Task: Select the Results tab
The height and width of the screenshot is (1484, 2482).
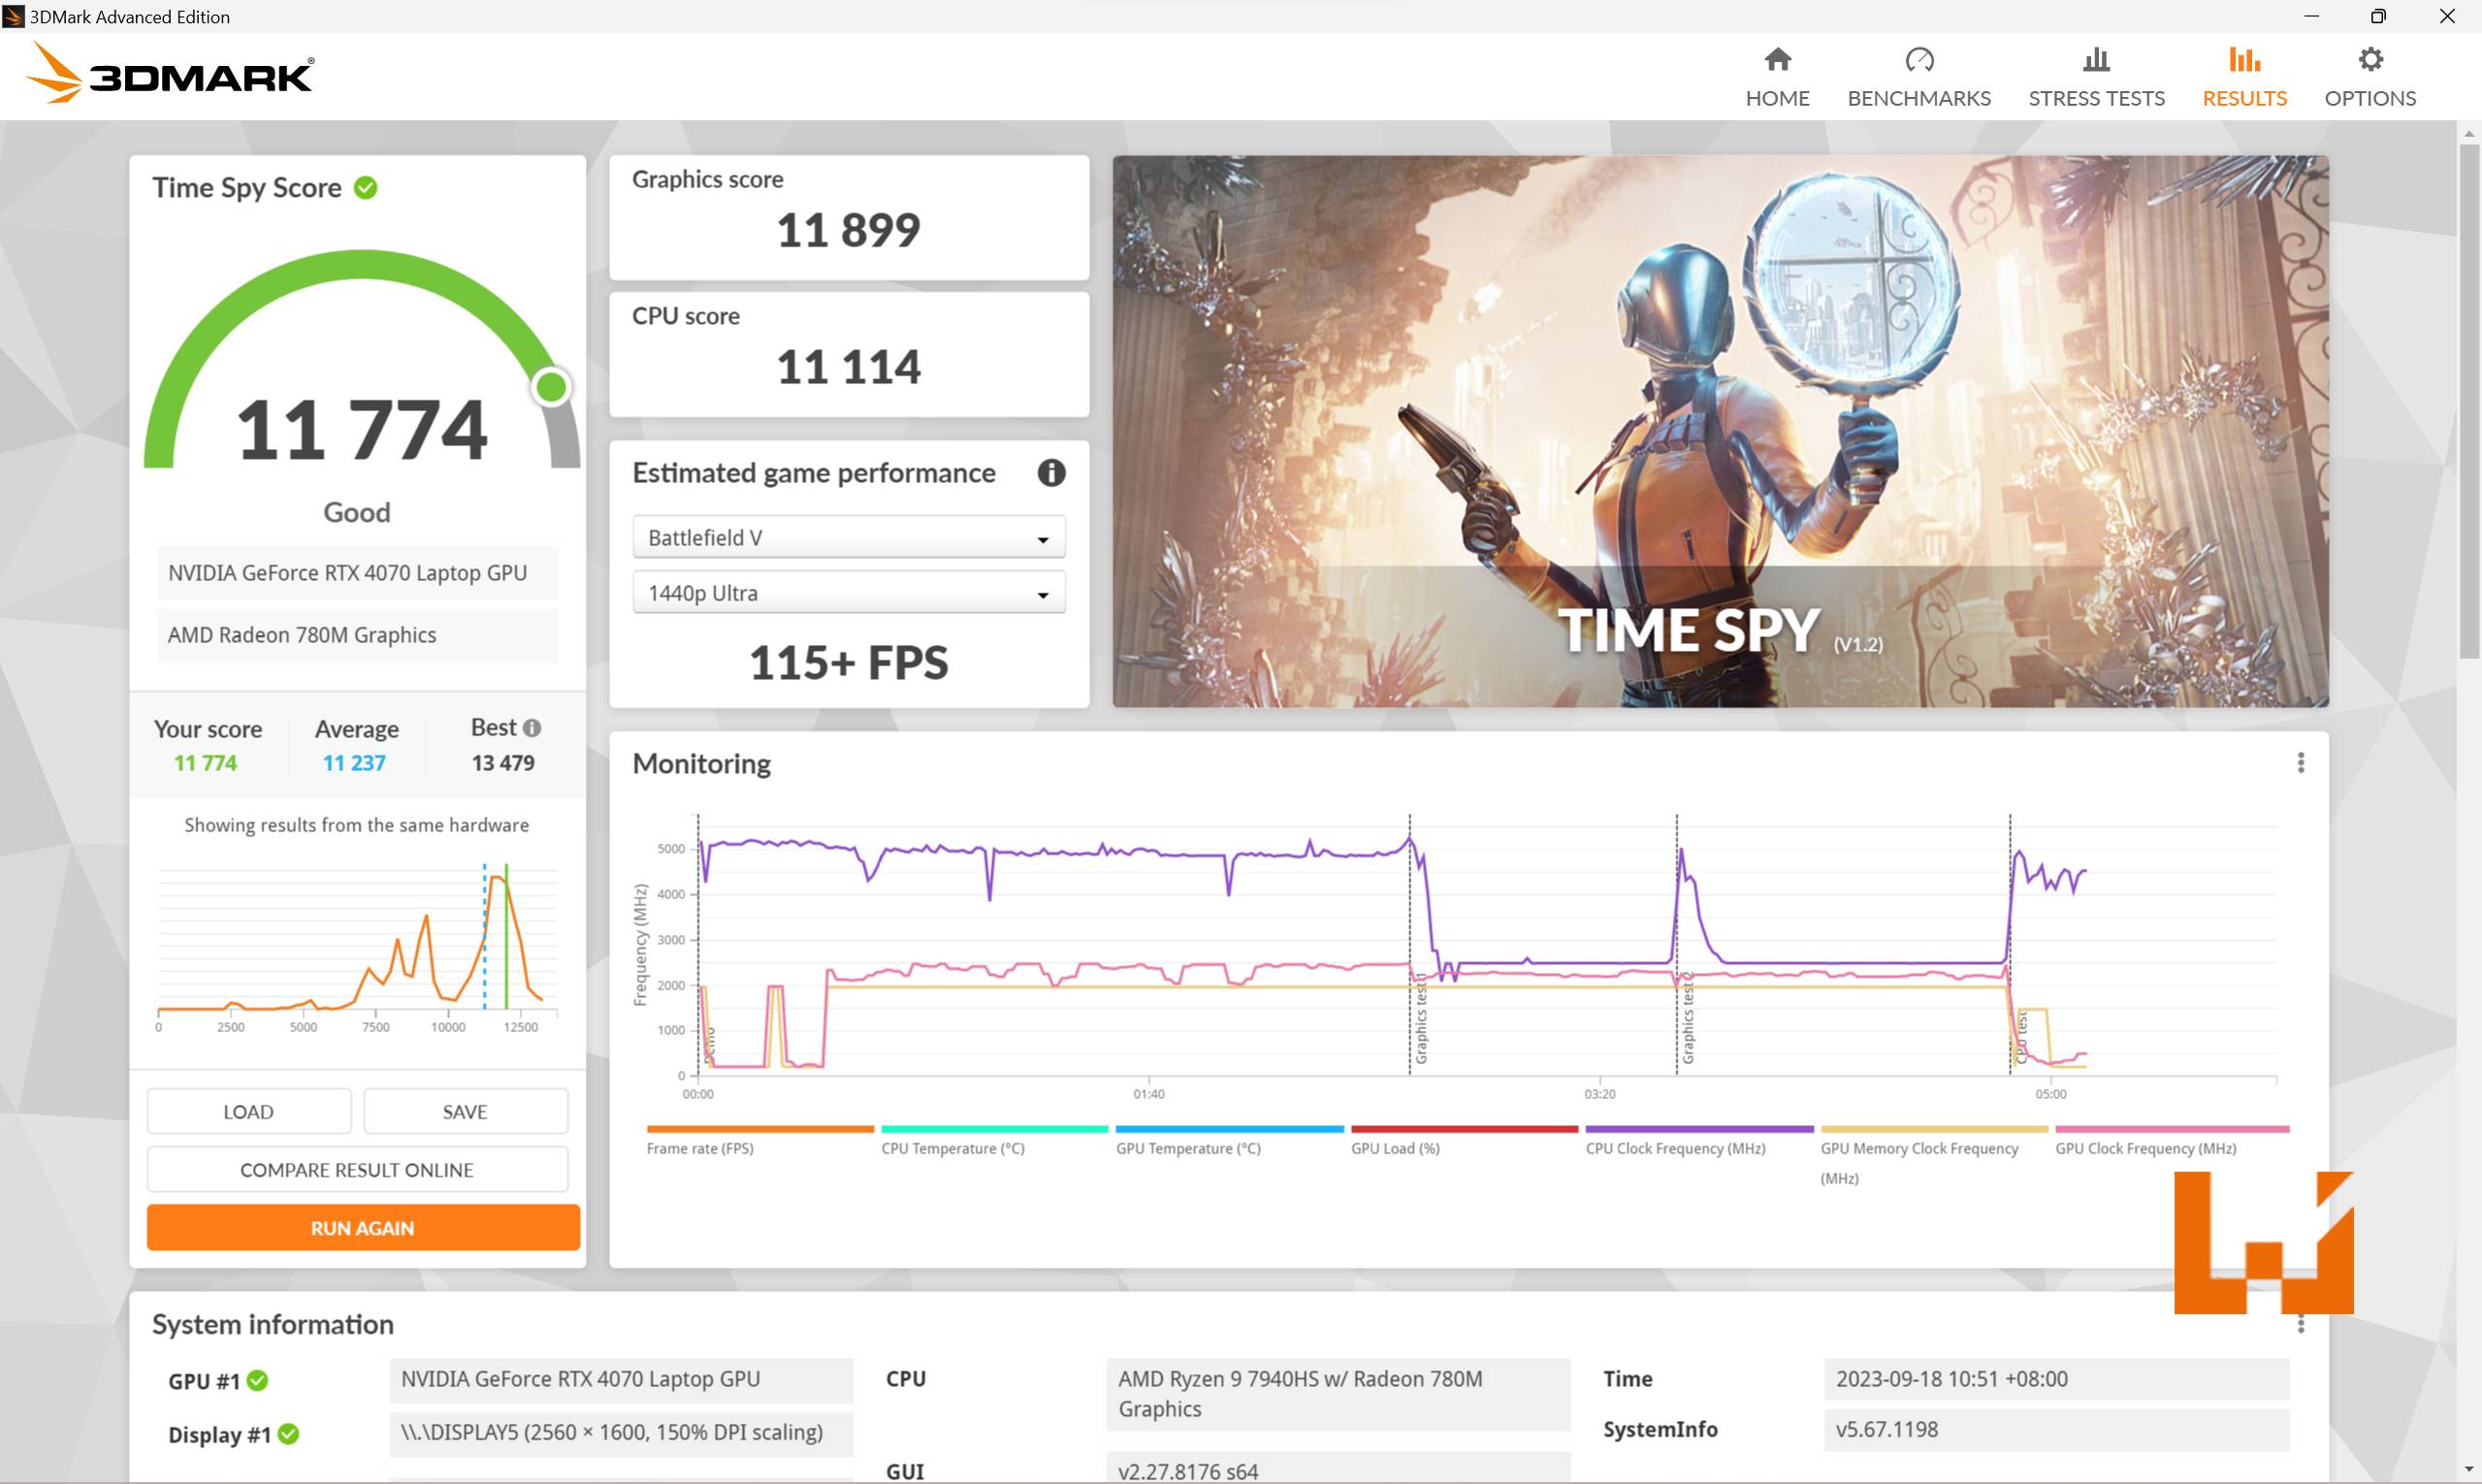Action: point(2244,78)
